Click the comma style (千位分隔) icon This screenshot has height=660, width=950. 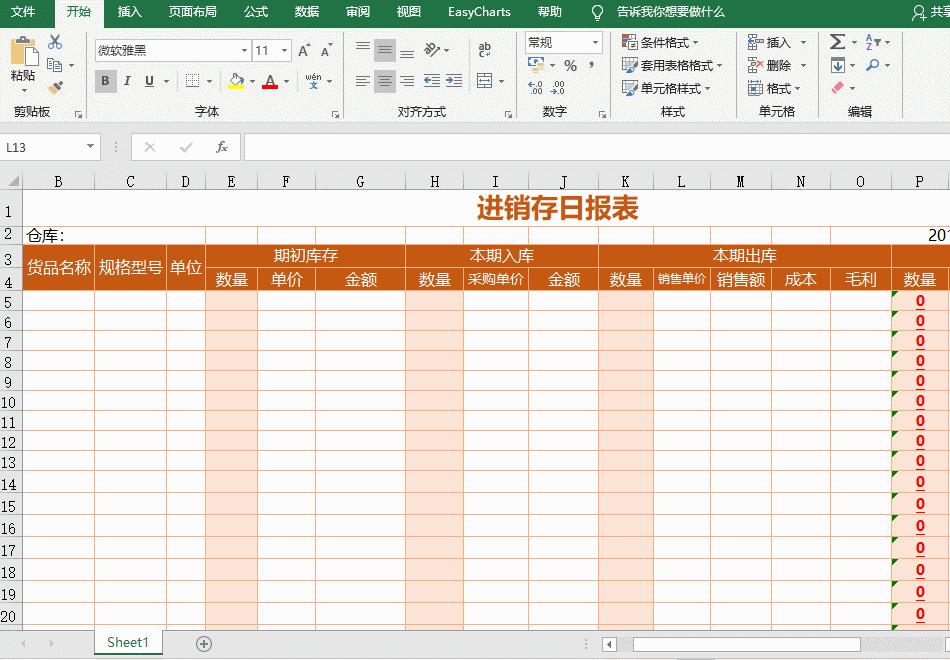592,63
